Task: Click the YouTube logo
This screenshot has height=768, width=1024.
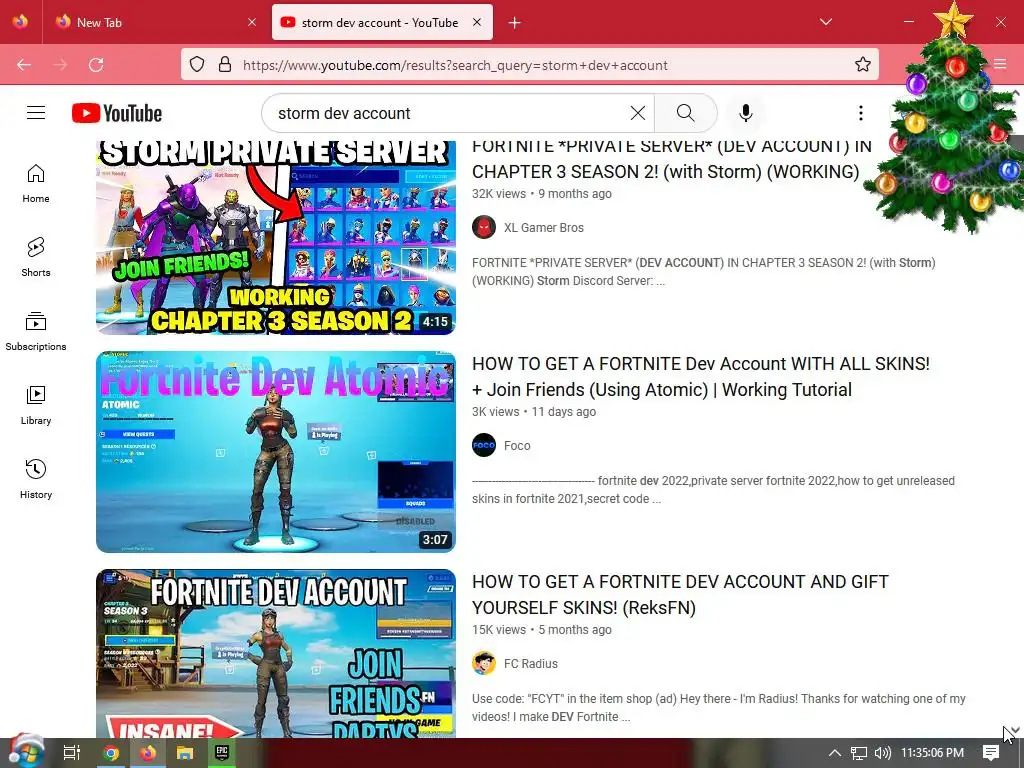Action: 117,113
